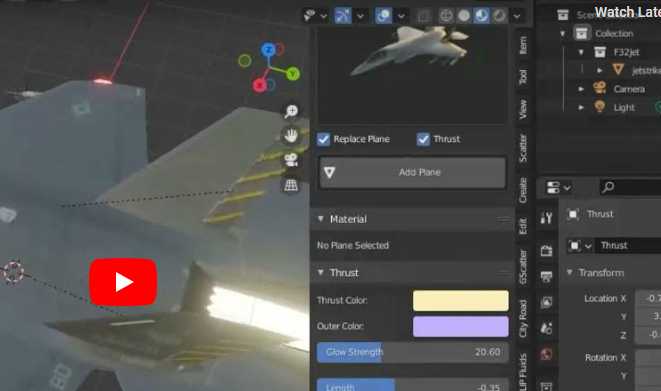This screenshot has width=661, height=391.
Task: Open the object visibility dropdown in header
Action: click(314, 16)
